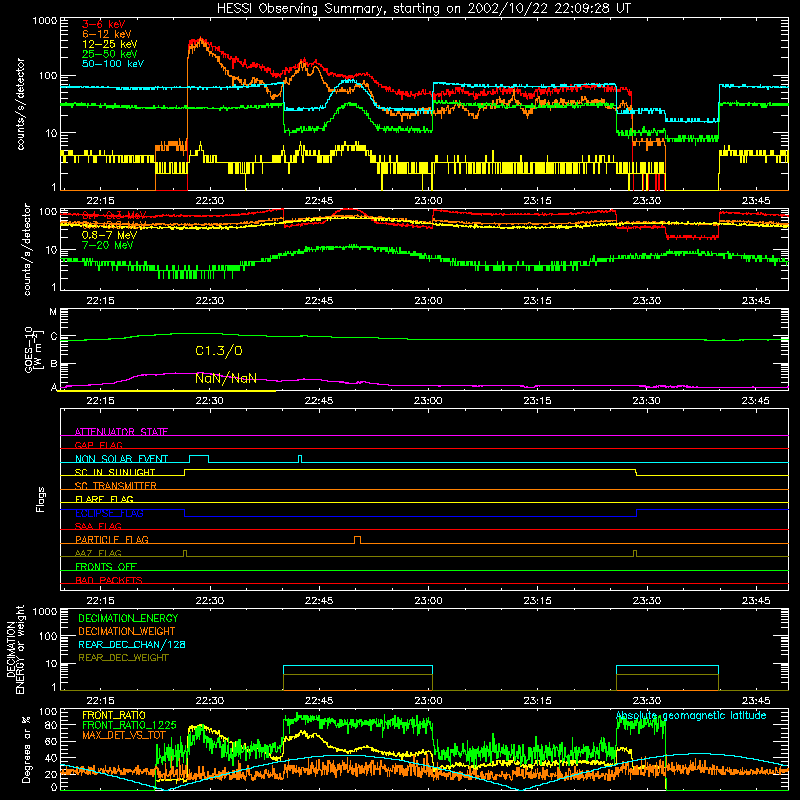Select the FRONTS_OFF flag label
Viewport: 800px width, 800px height.
[106, 567]
